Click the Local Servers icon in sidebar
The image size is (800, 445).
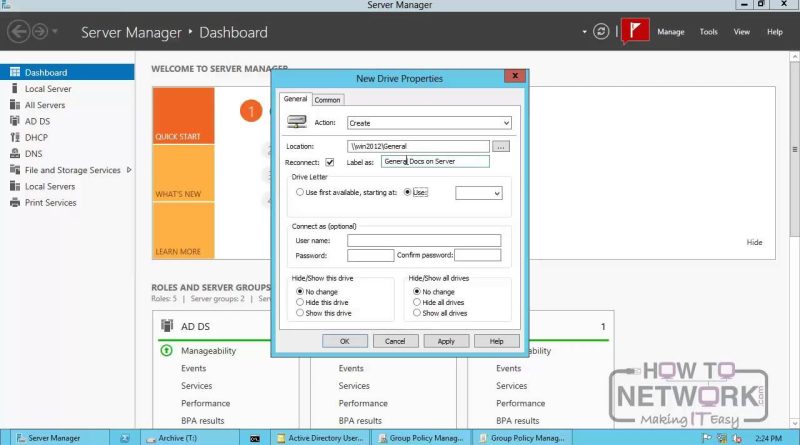[x=15, y=186]
